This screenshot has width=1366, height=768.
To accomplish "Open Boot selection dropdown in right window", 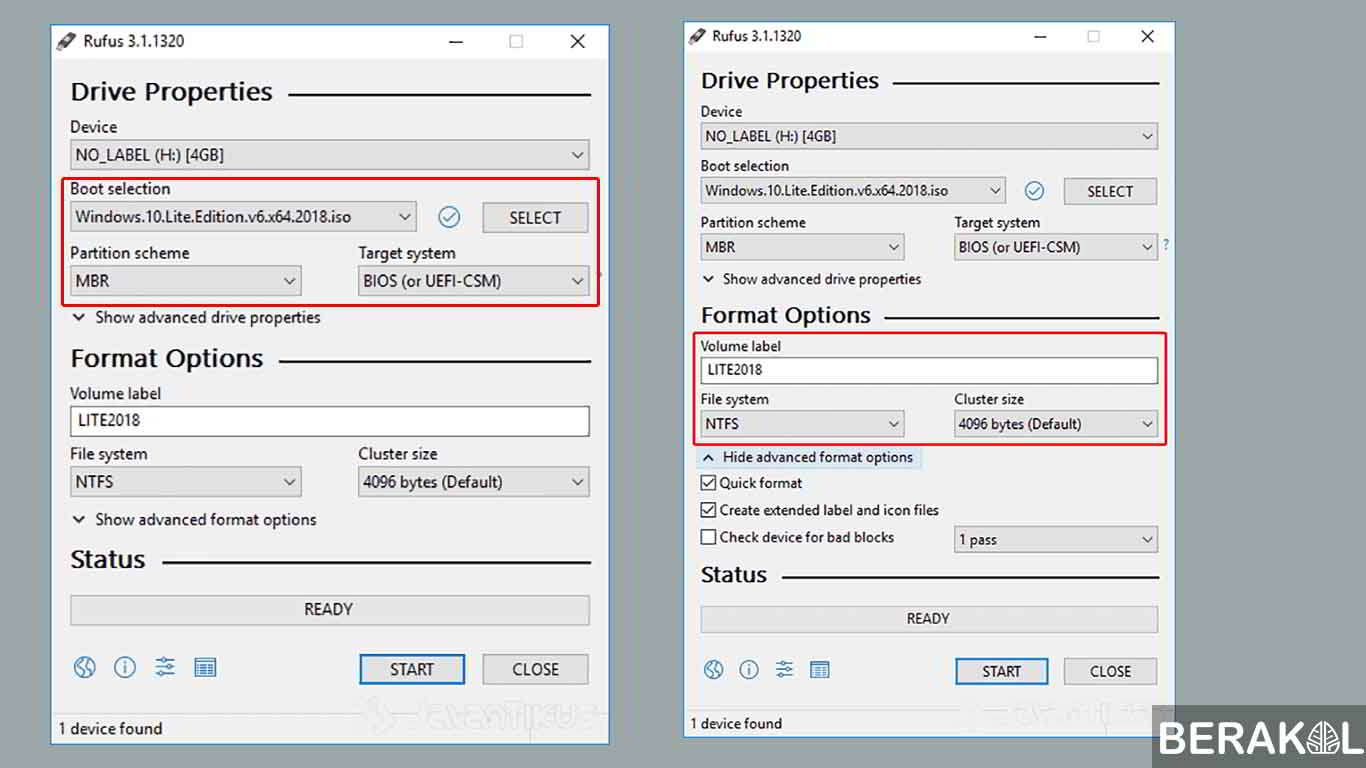I will click(853, 190).
